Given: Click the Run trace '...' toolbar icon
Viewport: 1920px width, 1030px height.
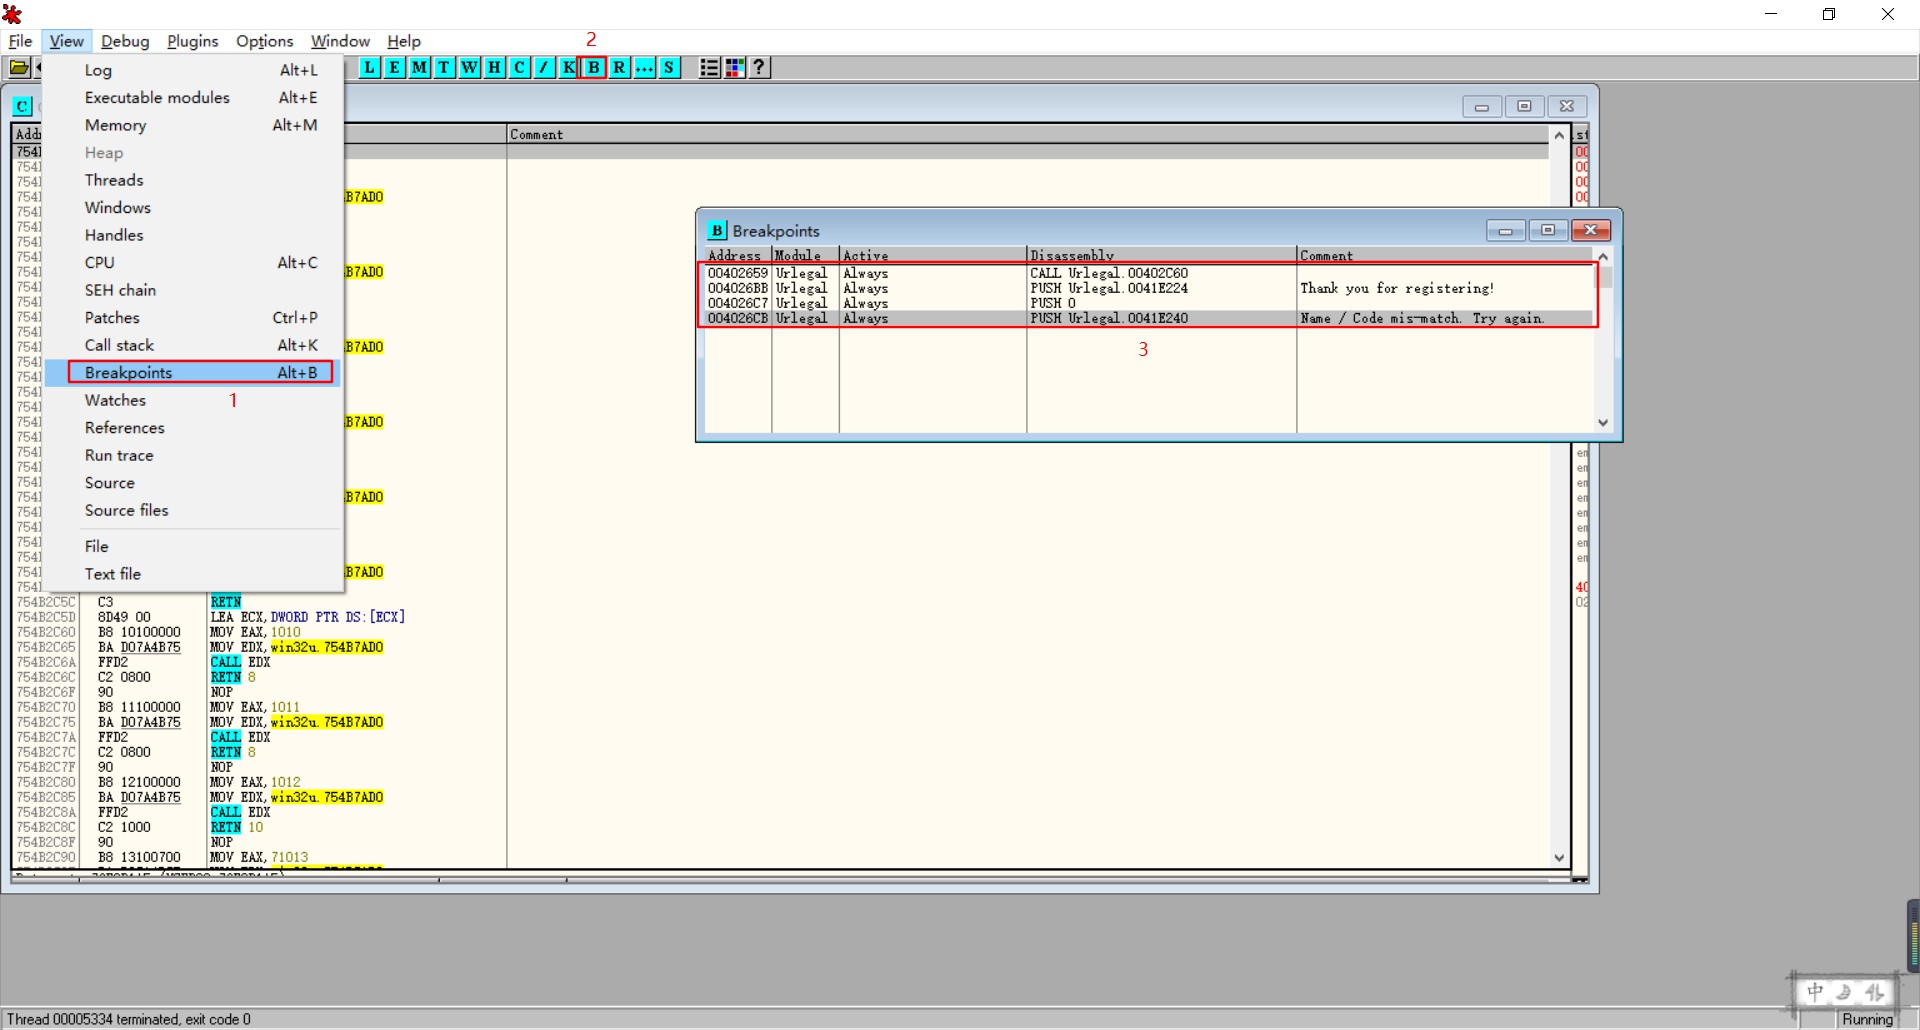Looking at the screenshot, I should click(x=644, y=67).
